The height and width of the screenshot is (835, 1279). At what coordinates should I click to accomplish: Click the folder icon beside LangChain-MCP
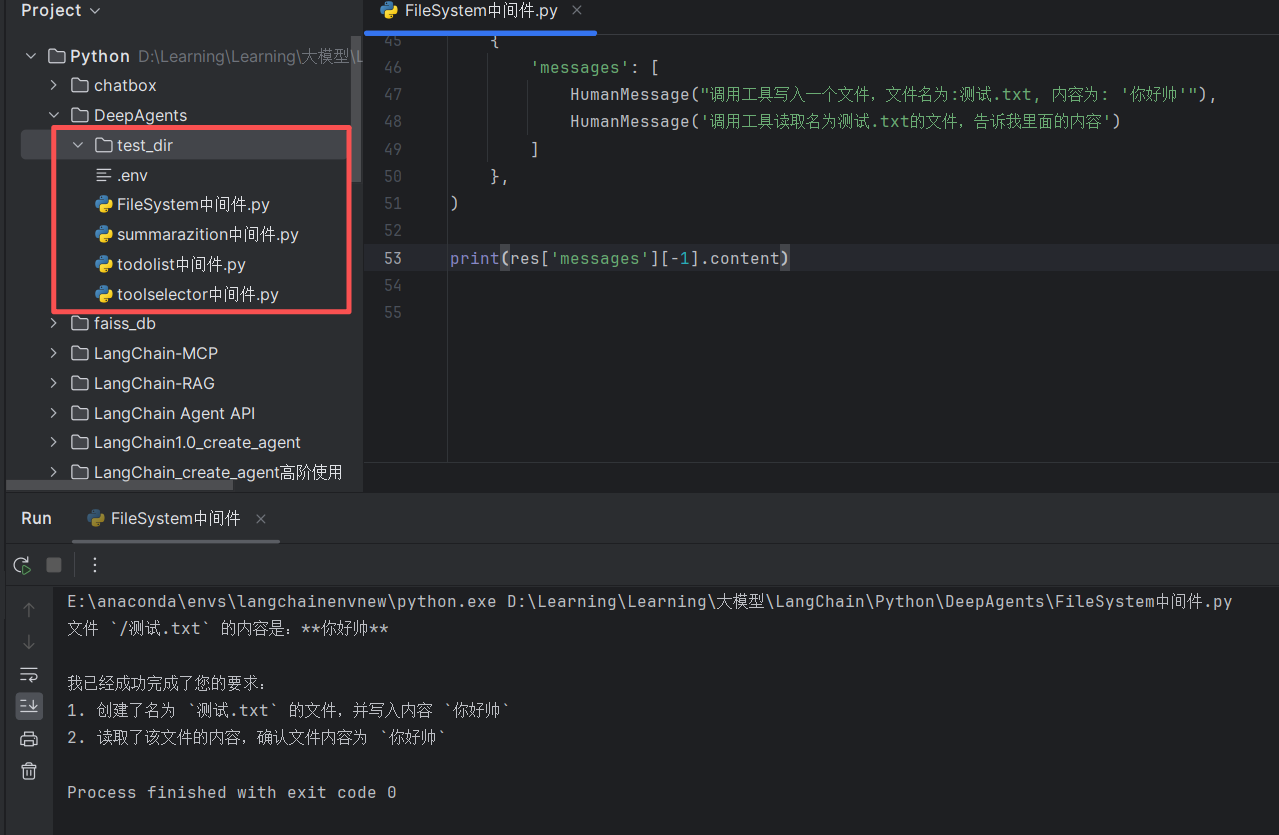80,354
